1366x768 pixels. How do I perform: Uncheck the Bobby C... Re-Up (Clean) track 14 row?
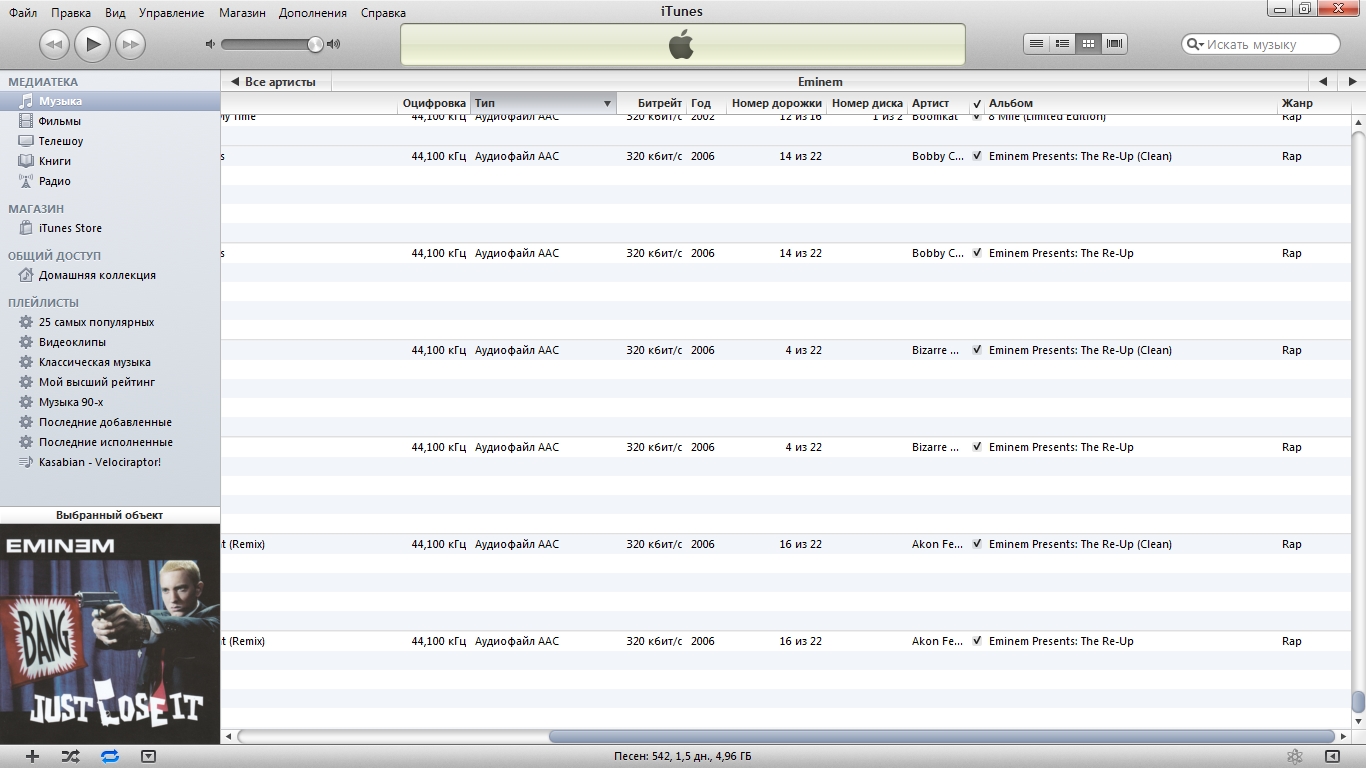click(x=977, y=156)
